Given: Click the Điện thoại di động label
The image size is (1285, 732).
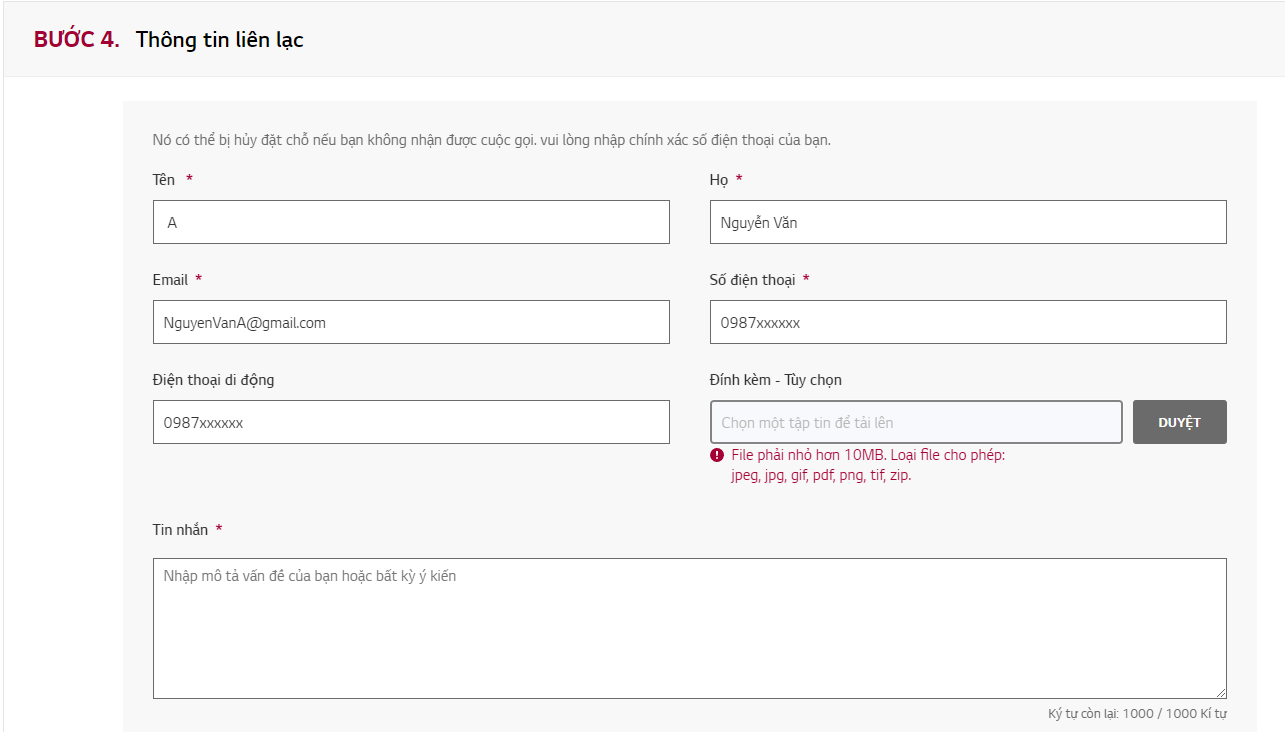Looking at the screenshot, I should pos(213,380).
